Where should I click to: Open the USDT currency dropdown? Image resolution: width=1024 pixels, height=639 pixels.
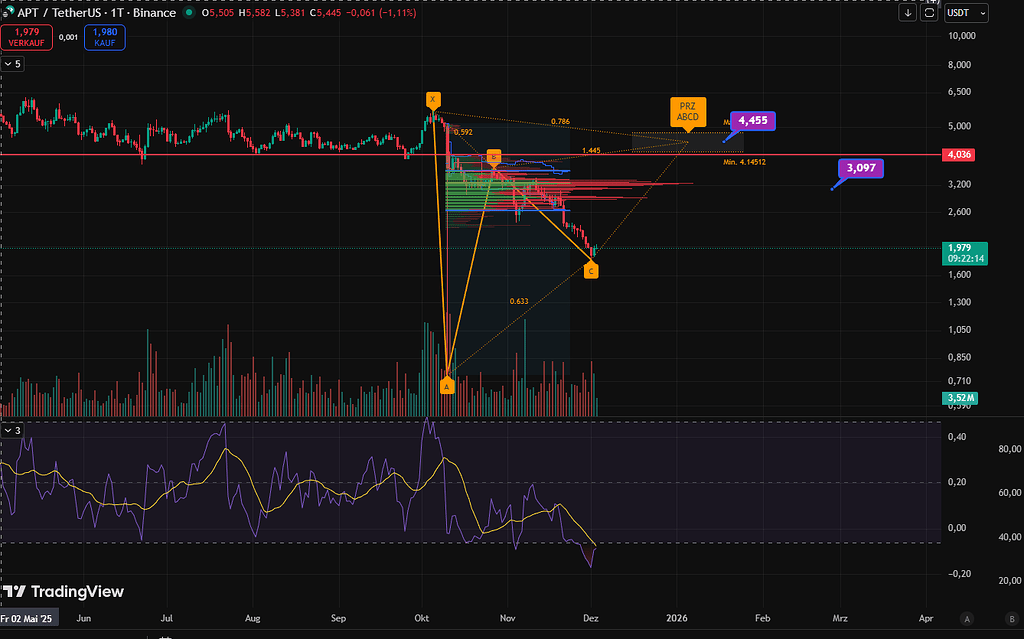point(966,13)
